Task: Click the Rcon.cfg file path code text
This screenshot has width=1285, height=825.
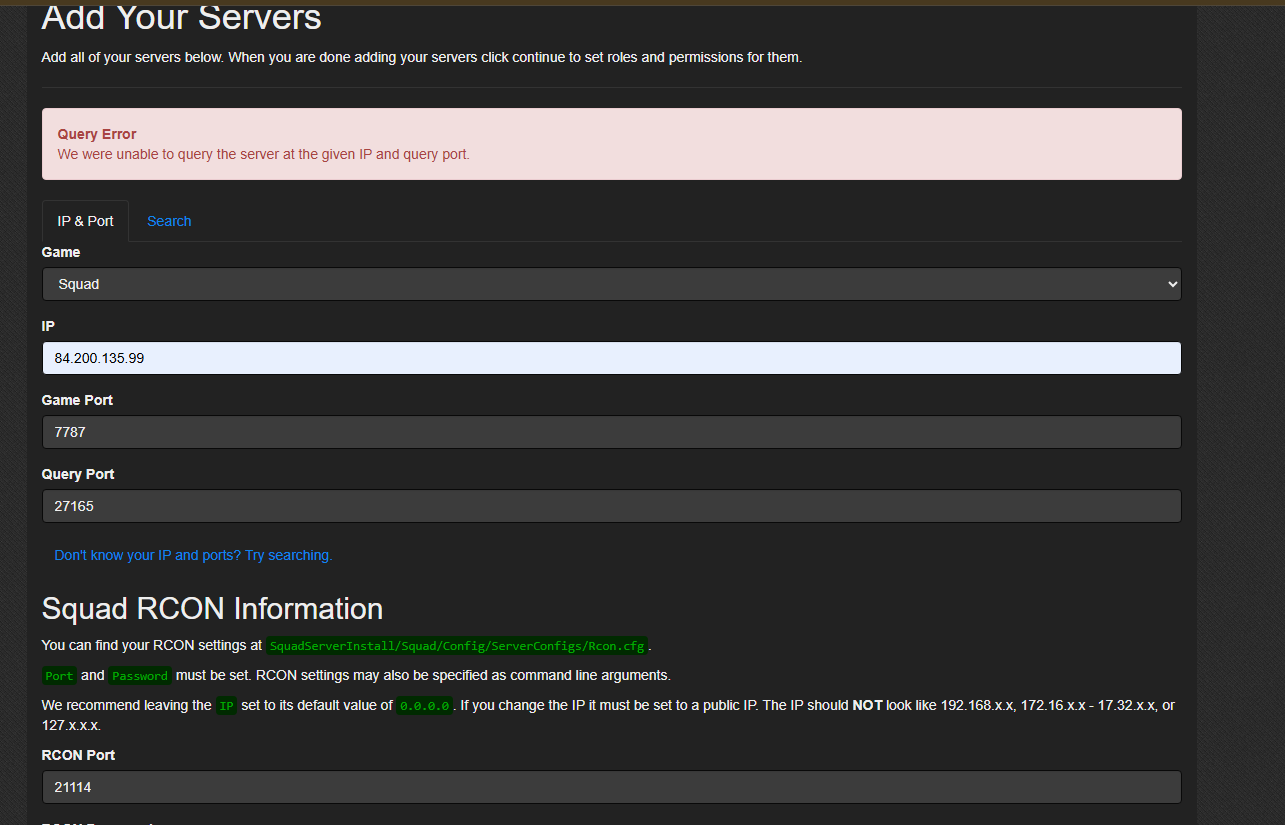Action: 457,646
